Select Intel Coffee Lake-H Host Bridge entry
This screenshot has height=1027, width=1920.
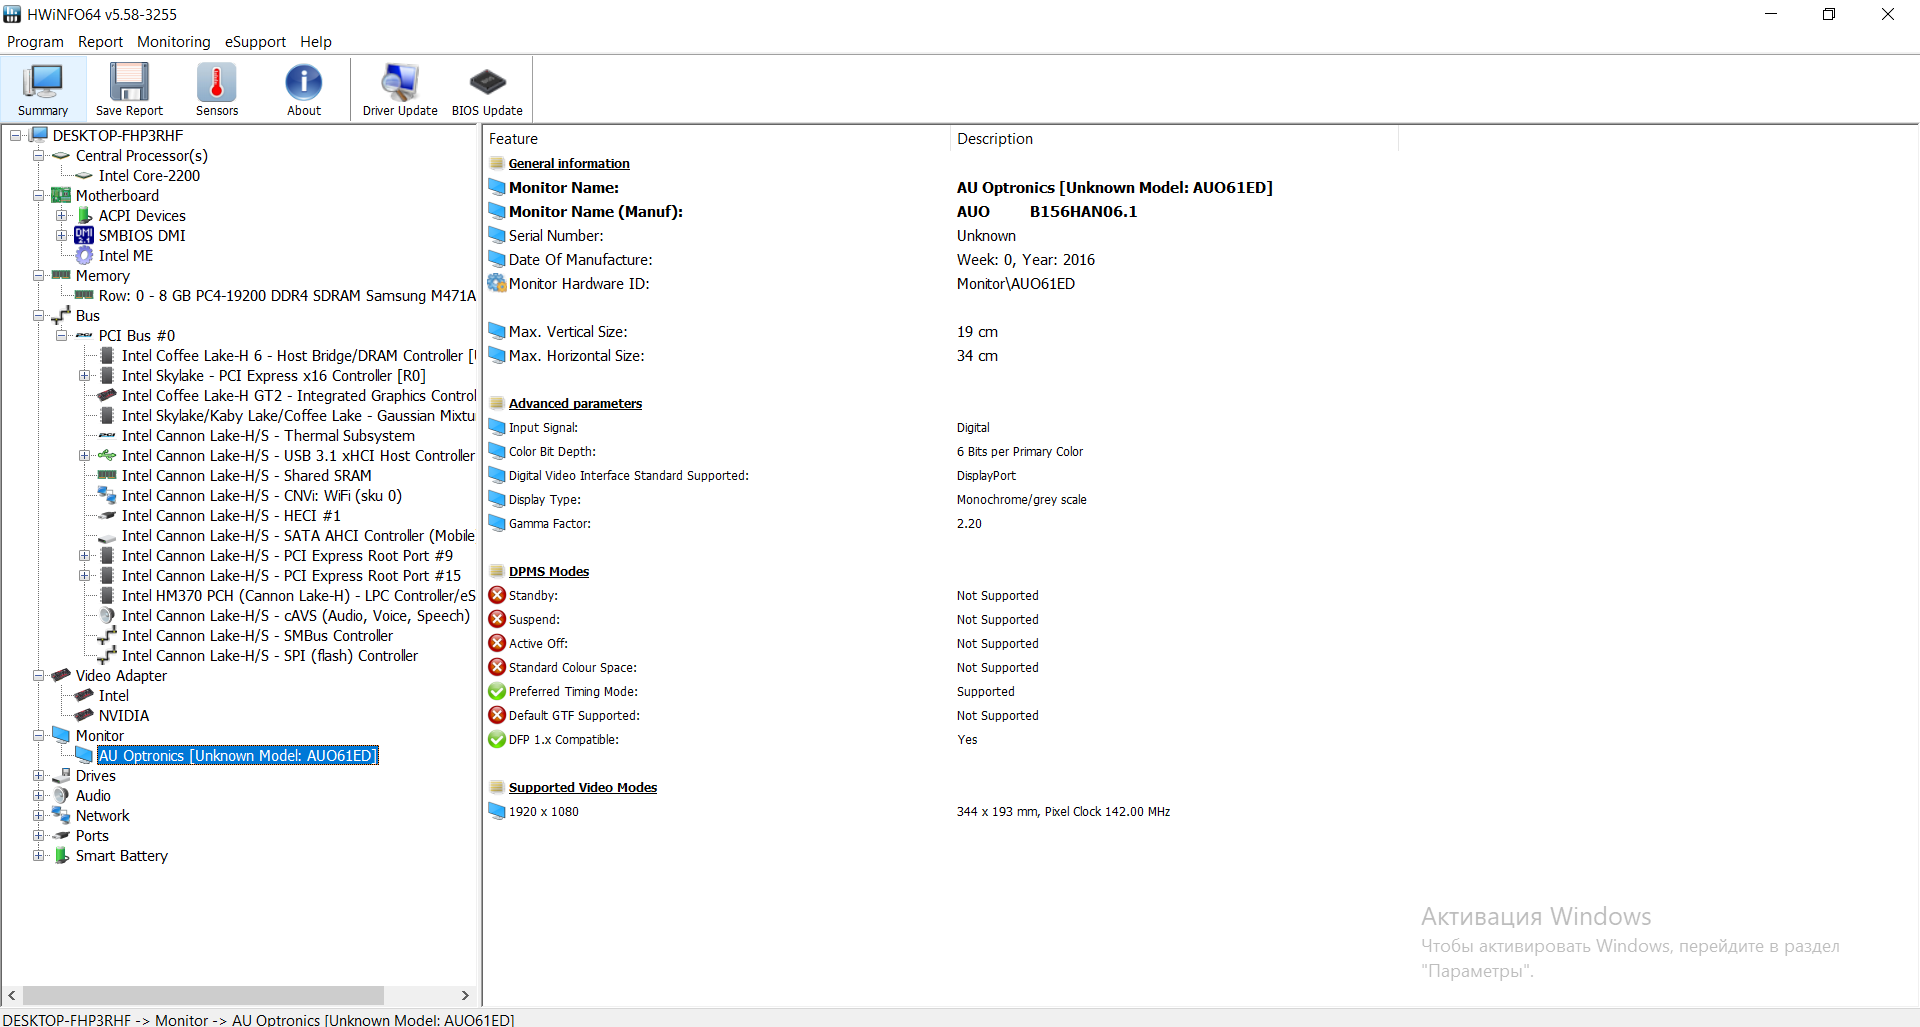tap(298, 356)
